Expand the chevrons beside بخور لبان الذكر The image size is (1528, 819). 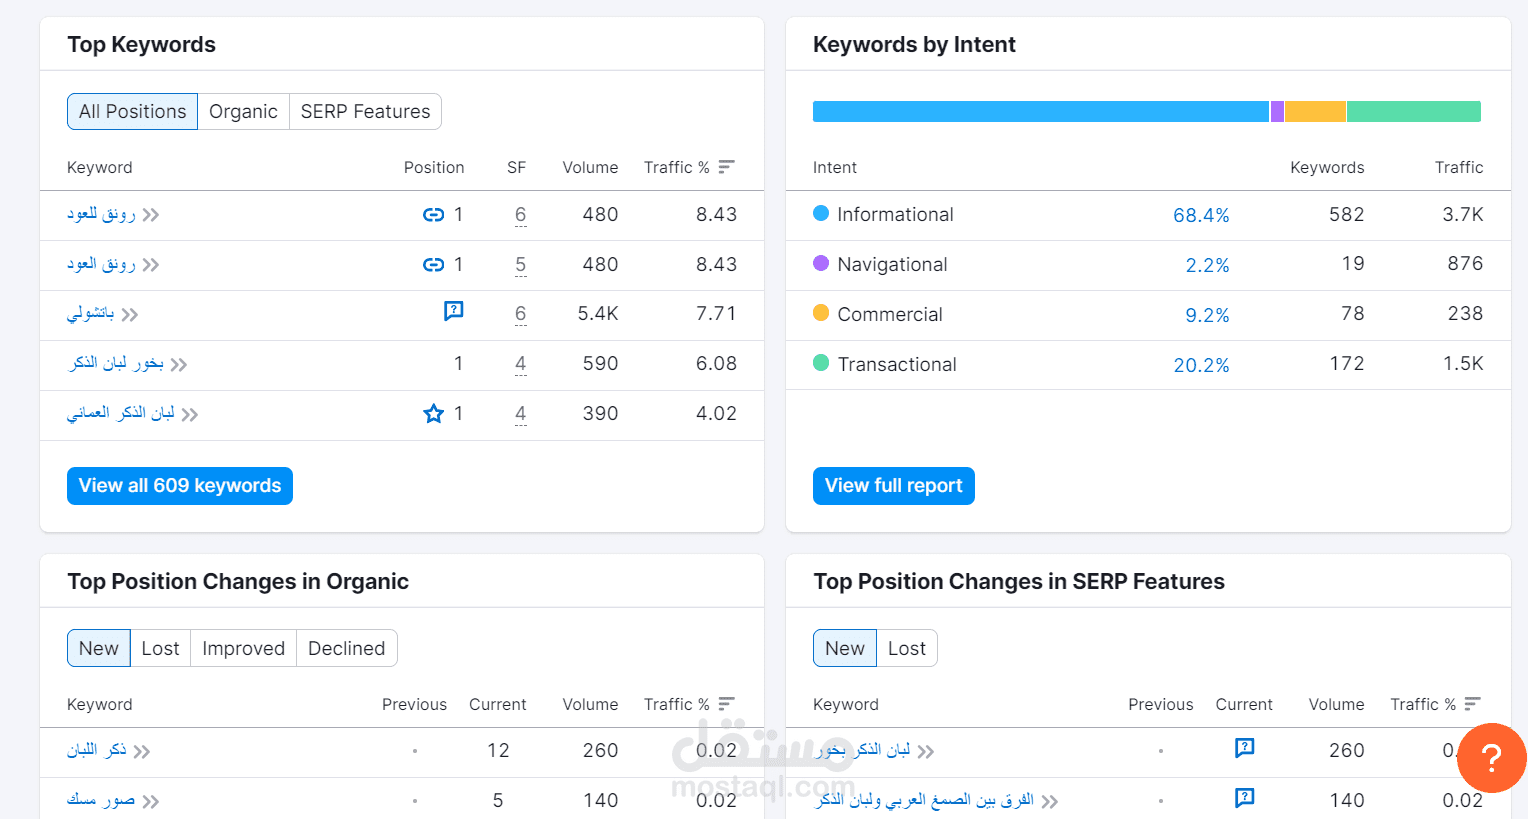point(179,365)
